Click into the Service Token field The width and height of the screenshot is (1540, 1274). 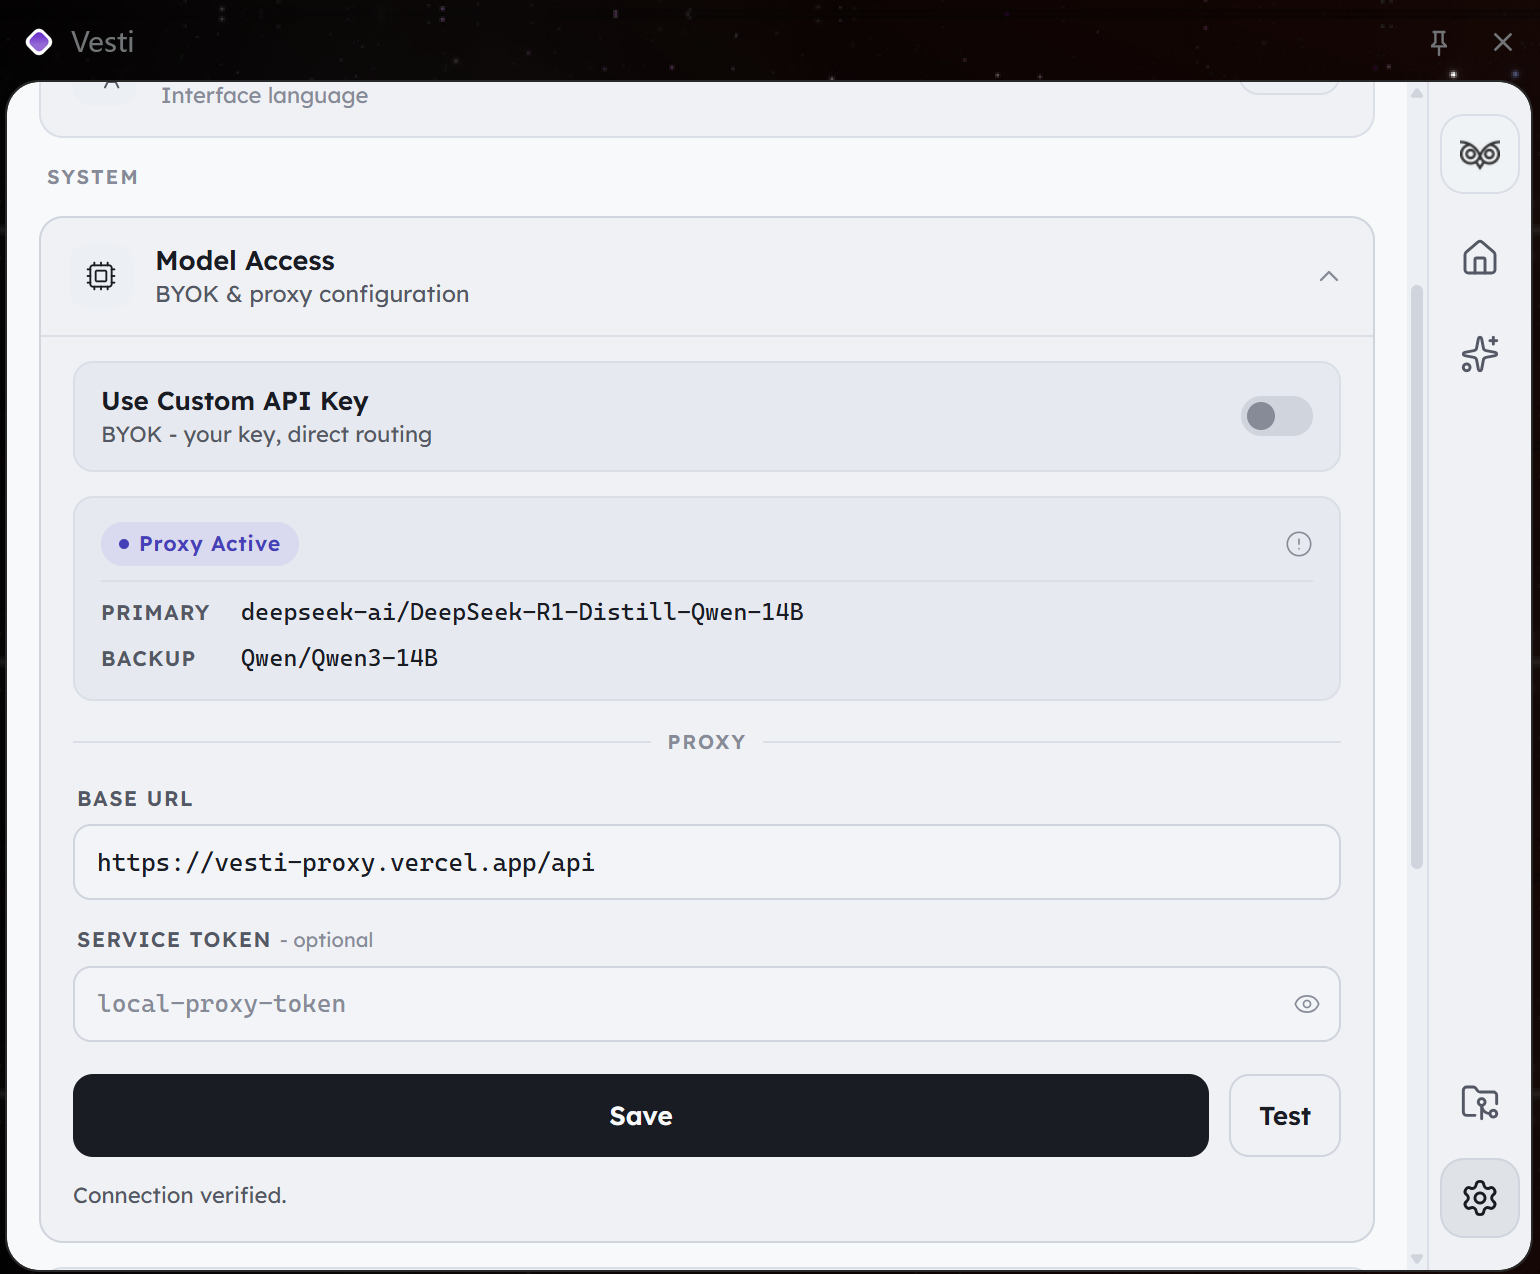[707, 1004]
